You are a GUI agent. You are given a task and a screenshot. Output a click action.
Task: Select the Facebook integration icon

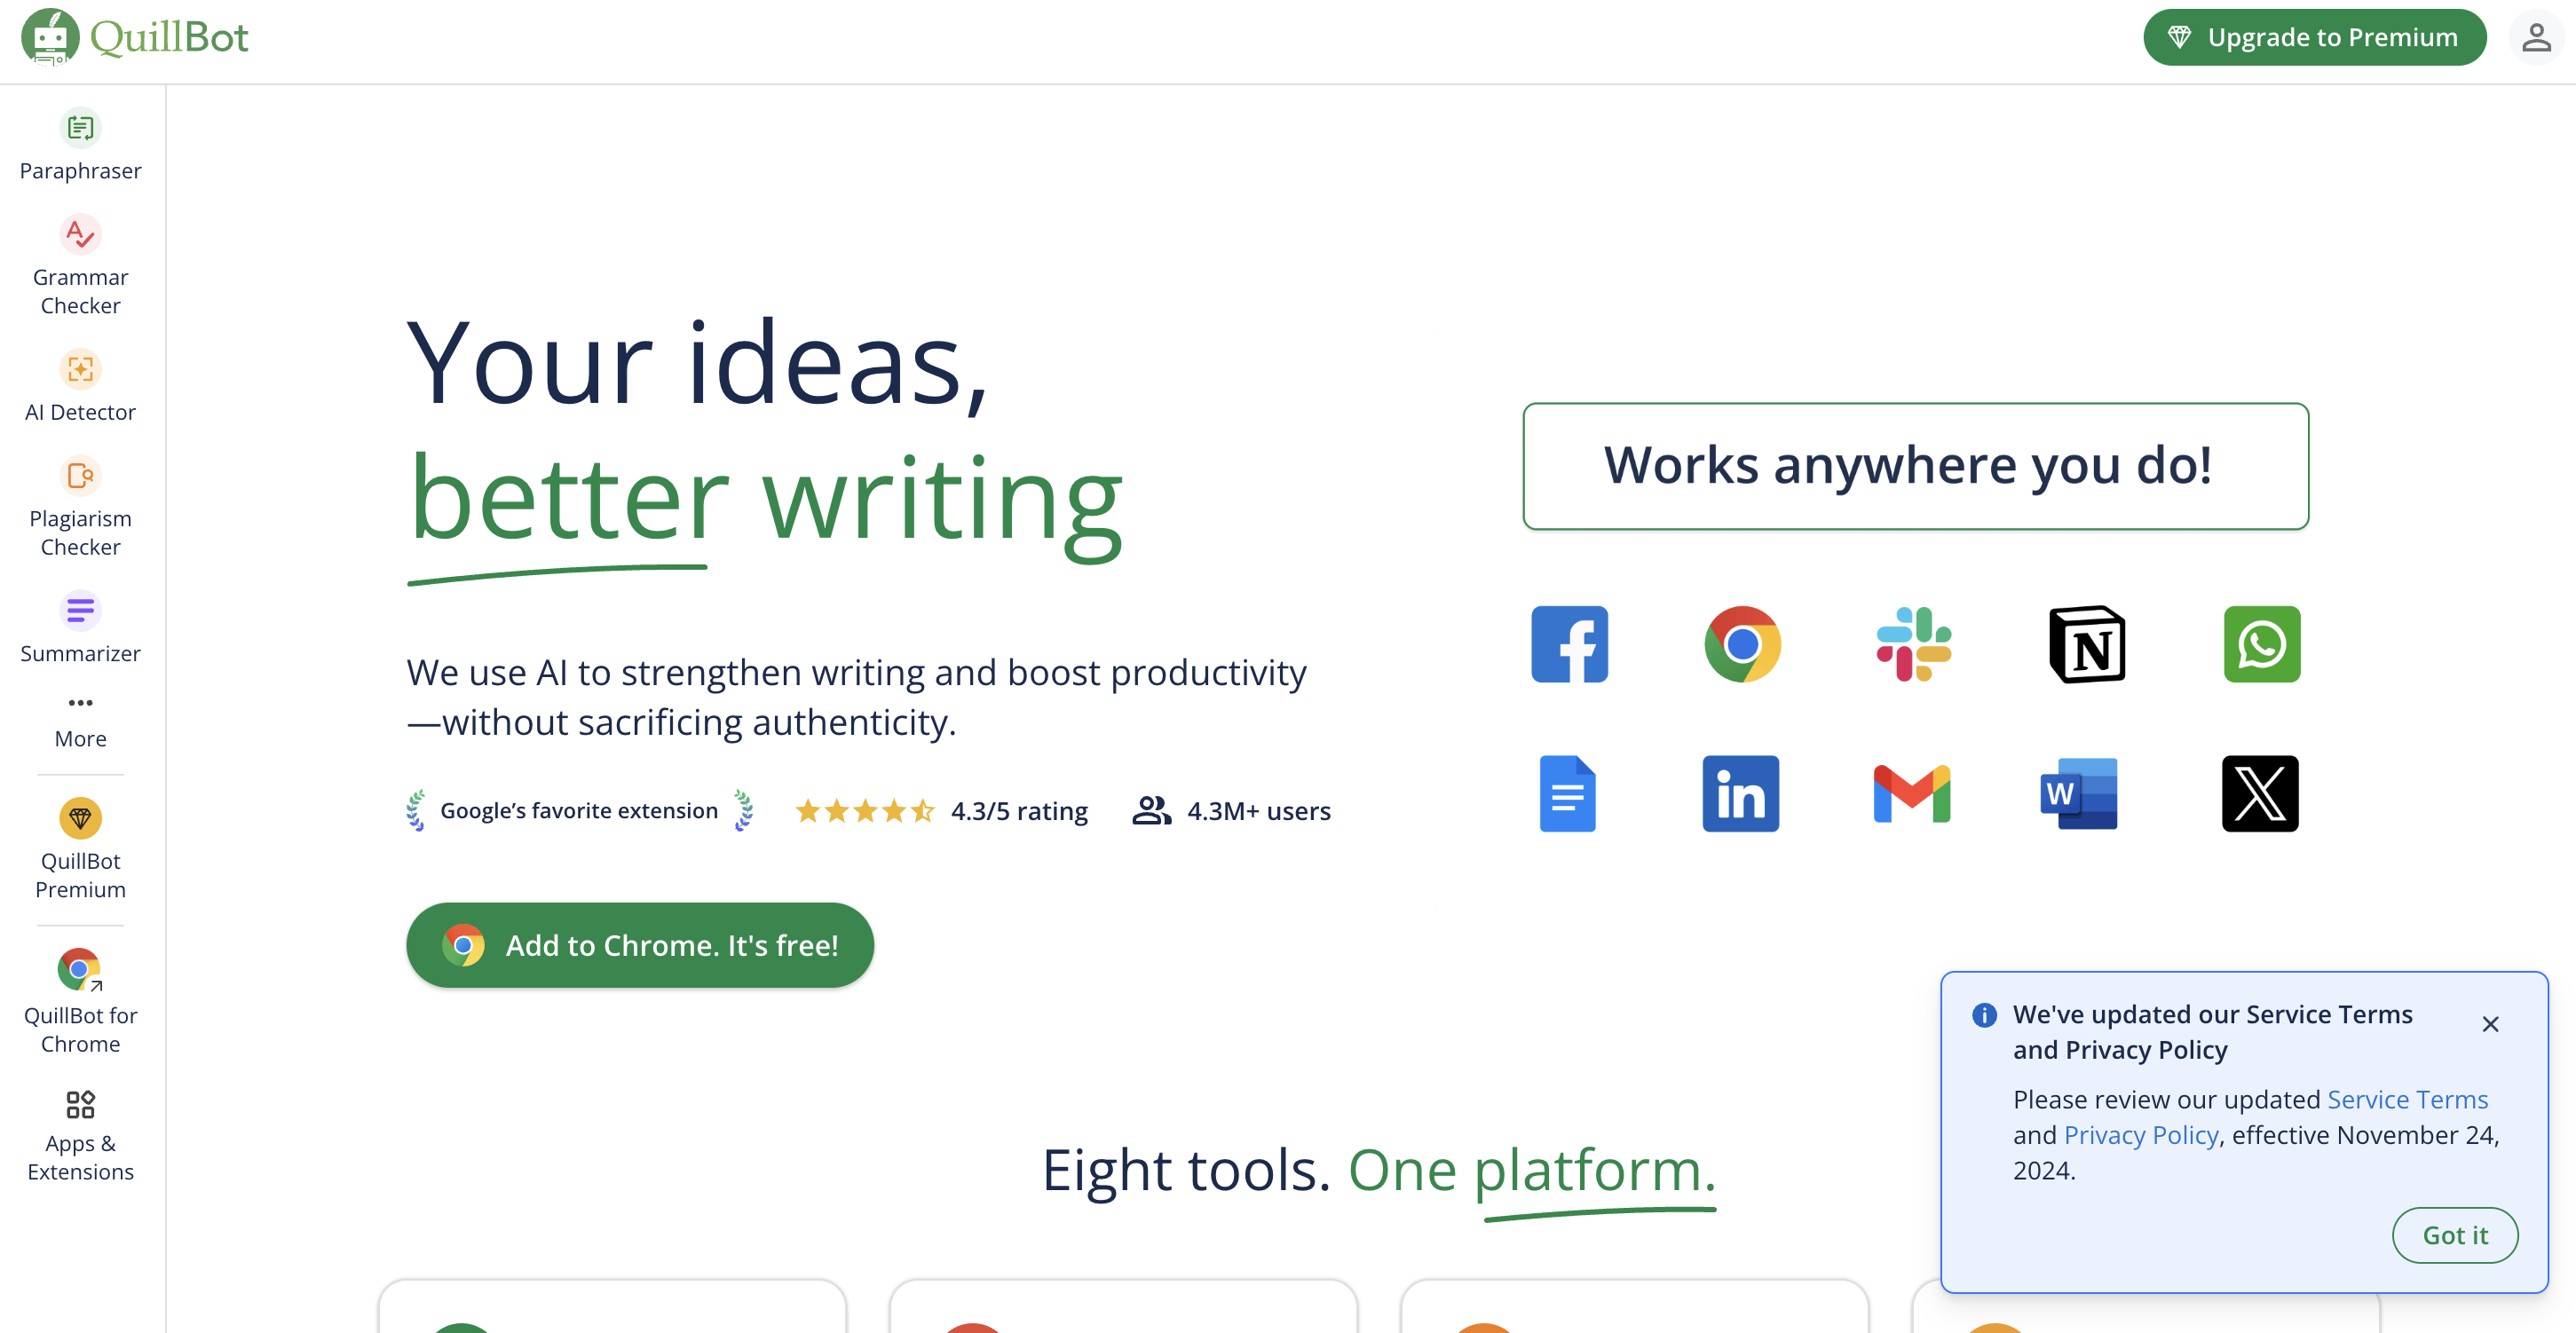1568,643
